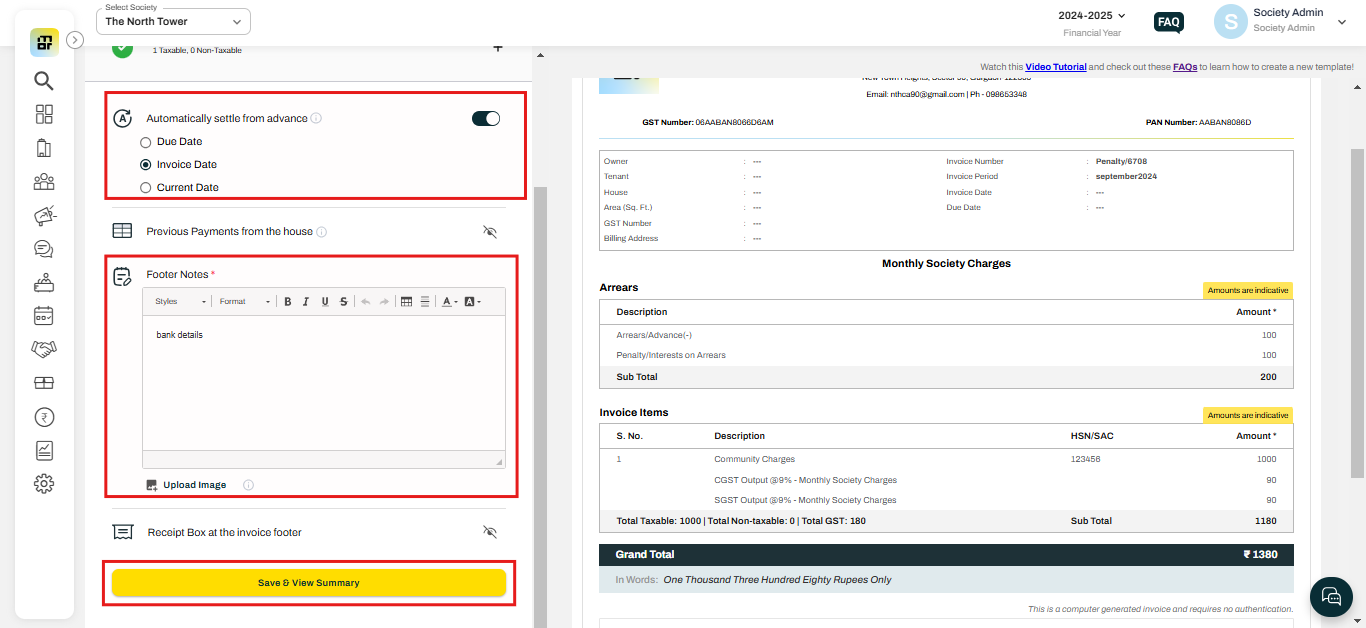Viewport: 1366px width, 628px height.
Task: Select the Current Date radio option
Action: coord(146,187)
